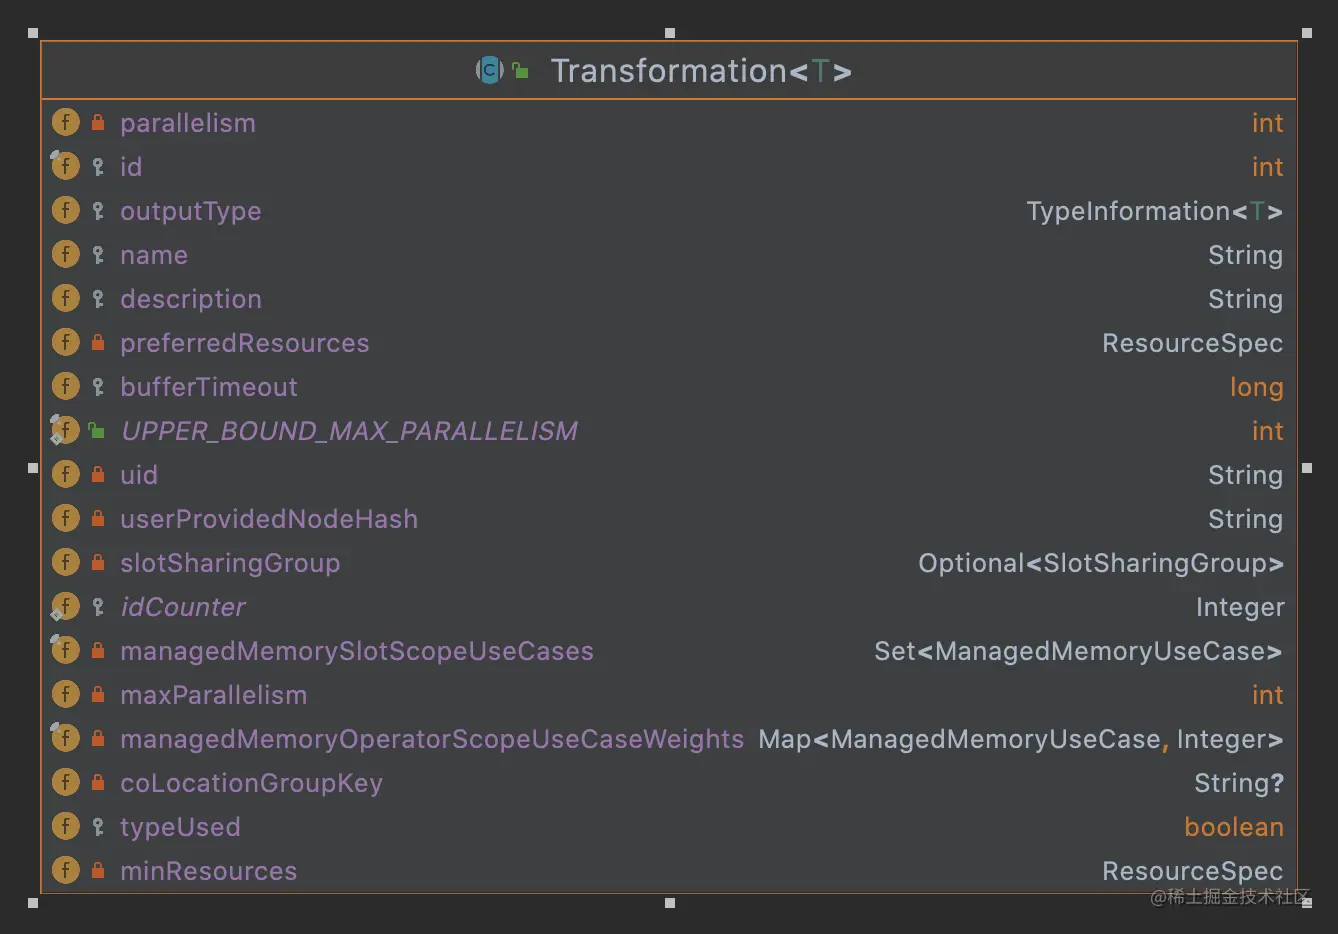This screenshot has width=1338, height=934.
Task: Click the managedMemorySlotScopeUseCases field
Action: 357,651
